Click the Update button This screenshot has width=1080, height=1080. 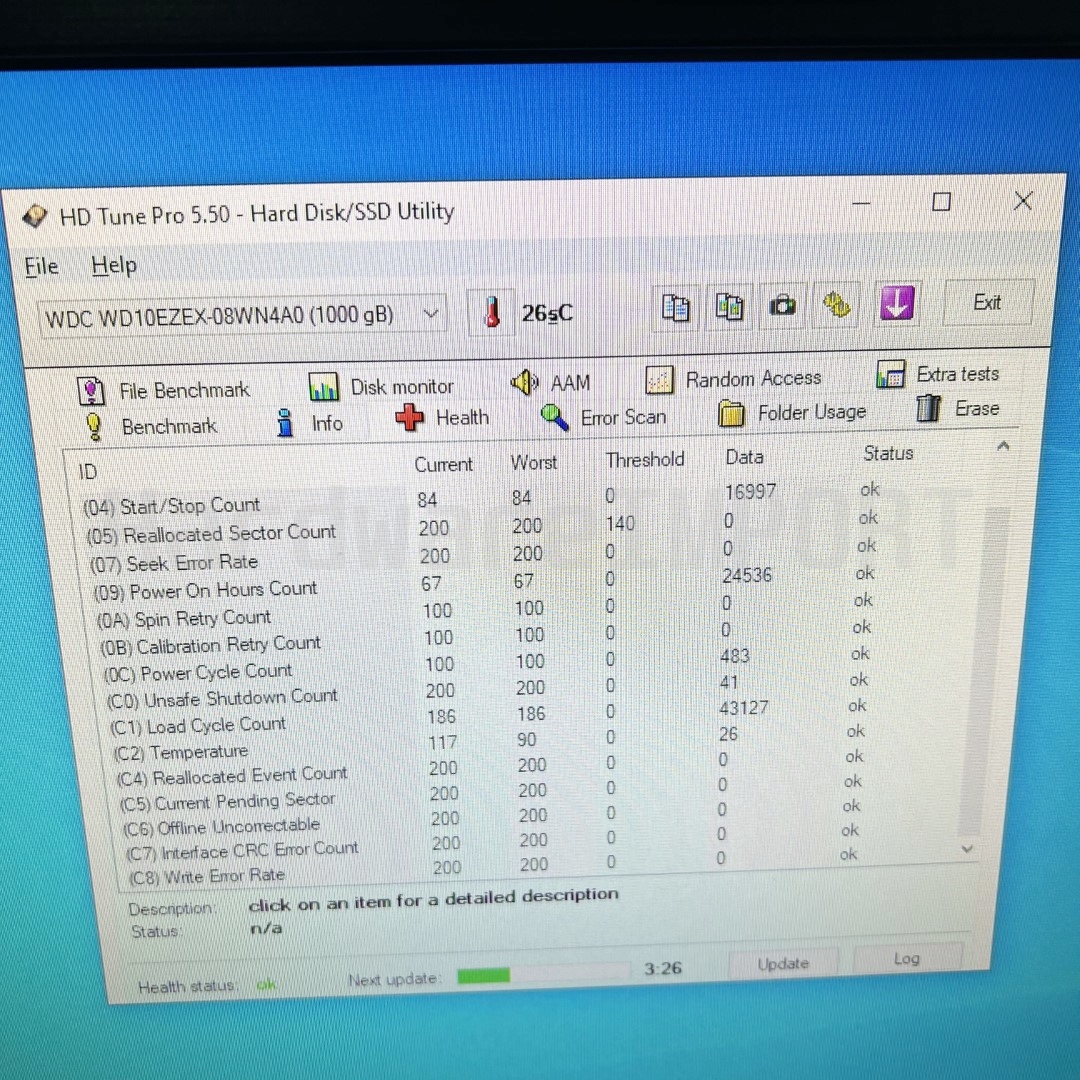(783, 964)
